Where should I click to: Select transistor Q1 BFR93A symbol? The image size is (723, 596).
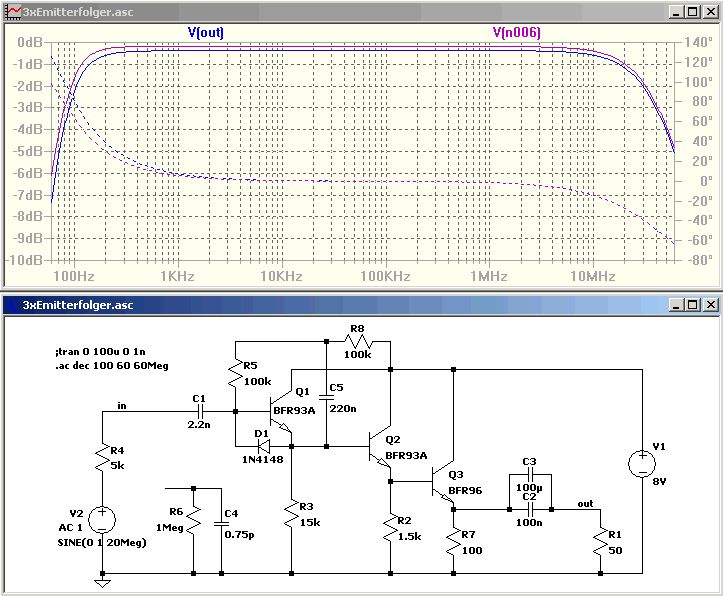point(281,411)
